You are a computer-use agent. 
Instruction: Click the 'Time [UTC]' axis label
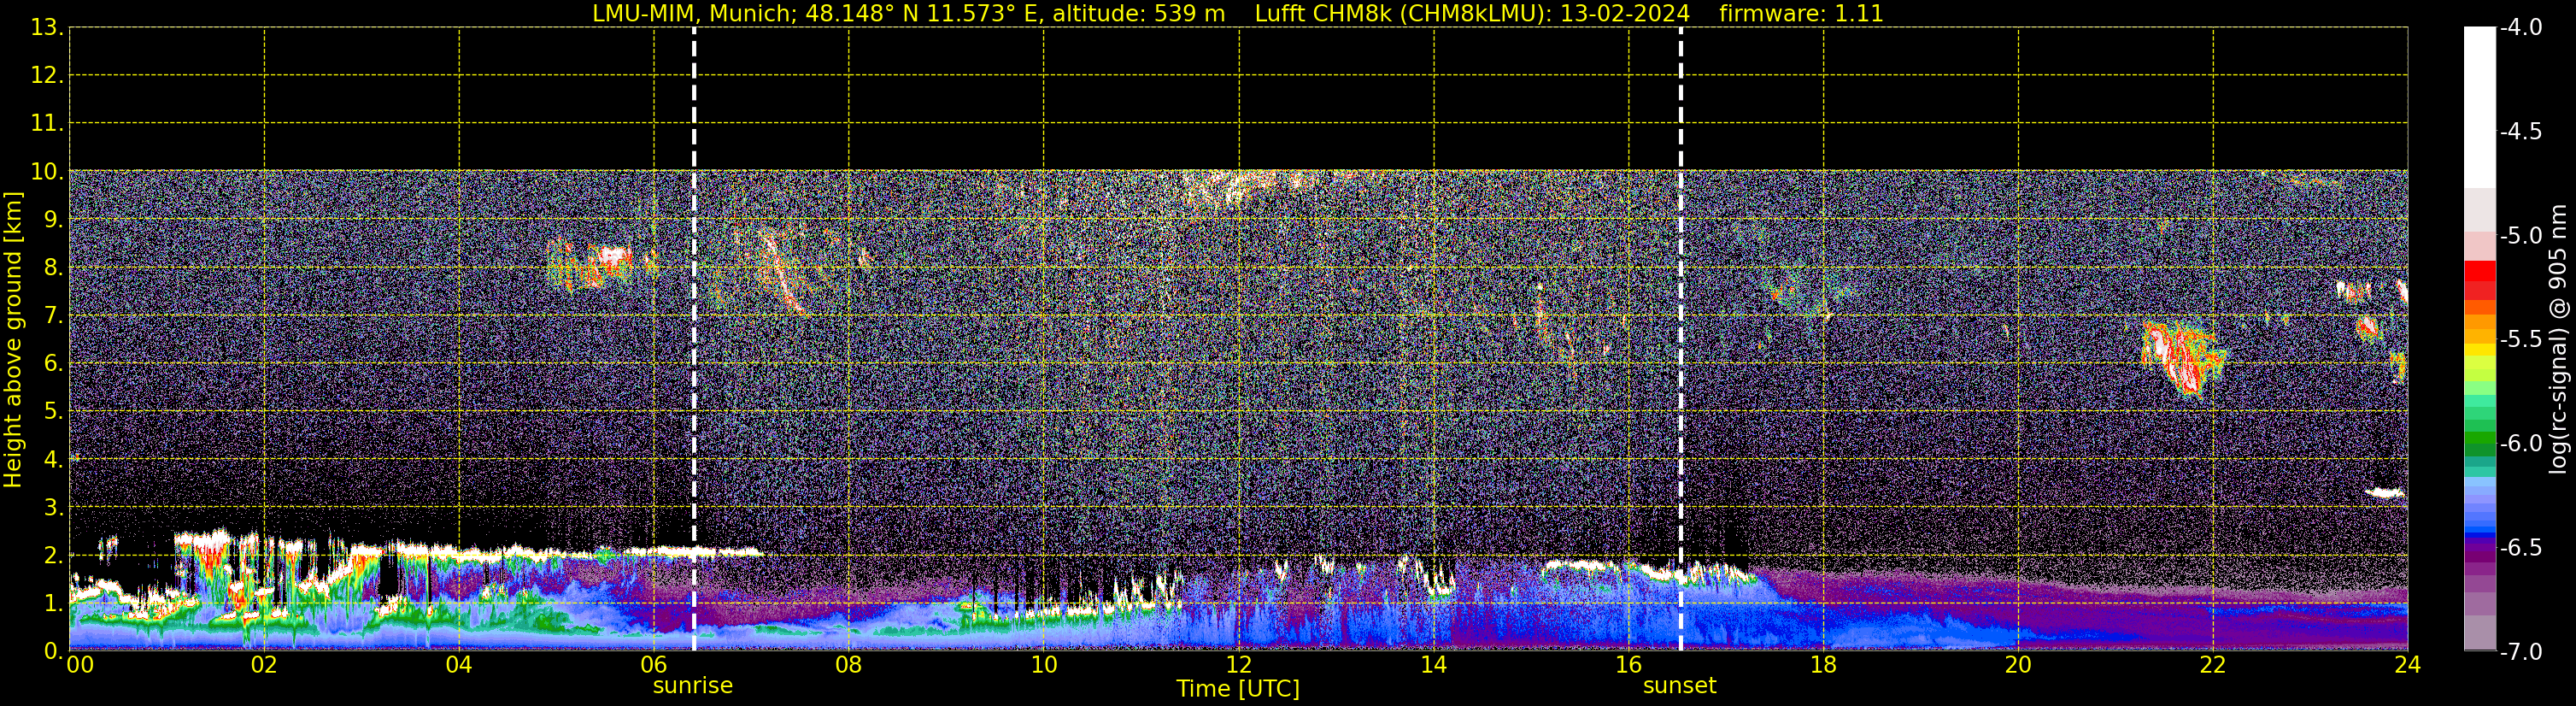[1238, 688]
